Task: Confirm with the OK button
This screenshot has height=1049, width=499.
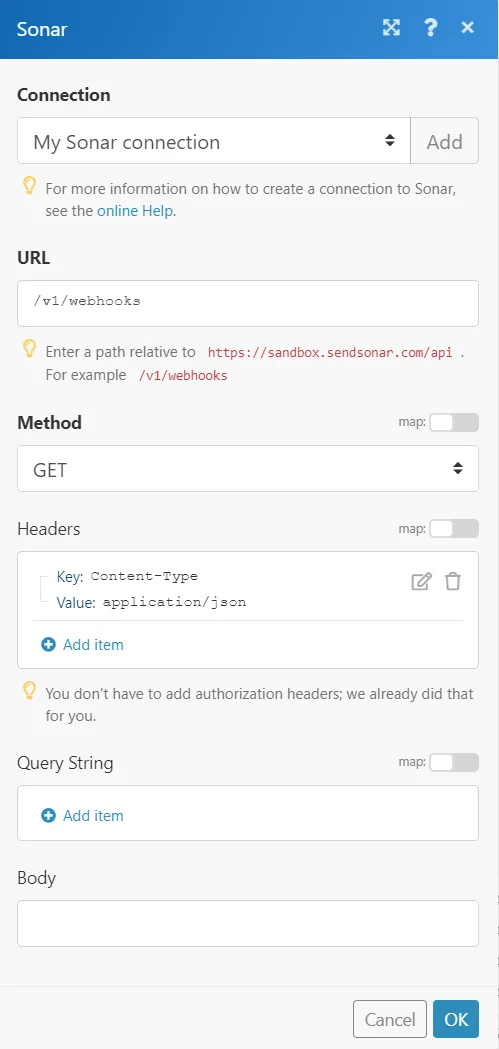Action: pyautogui.click(x=456, y=1019)
